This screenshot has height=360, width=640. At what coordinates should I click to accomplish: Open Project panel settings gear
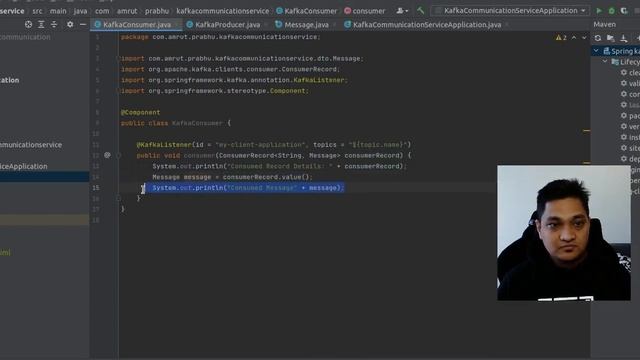[x=70, y=24]
